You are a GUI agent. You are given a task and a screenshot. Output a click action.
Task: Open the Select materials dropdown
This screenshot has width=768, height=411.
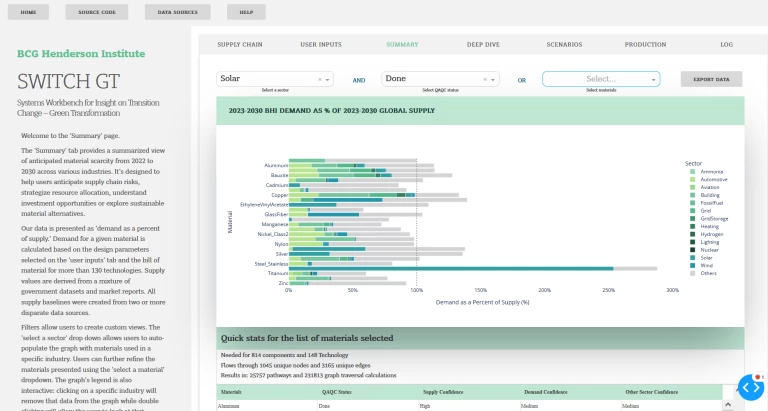coord(600,79)
